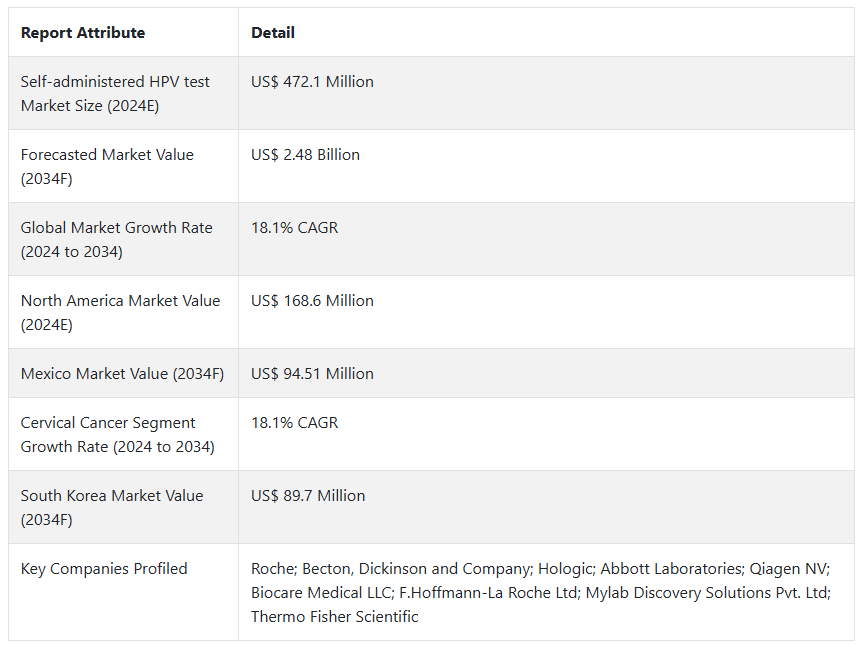866x648 pixels.
Task: Select the South Korea Market Value cell
Action: (x=112, y=507)
